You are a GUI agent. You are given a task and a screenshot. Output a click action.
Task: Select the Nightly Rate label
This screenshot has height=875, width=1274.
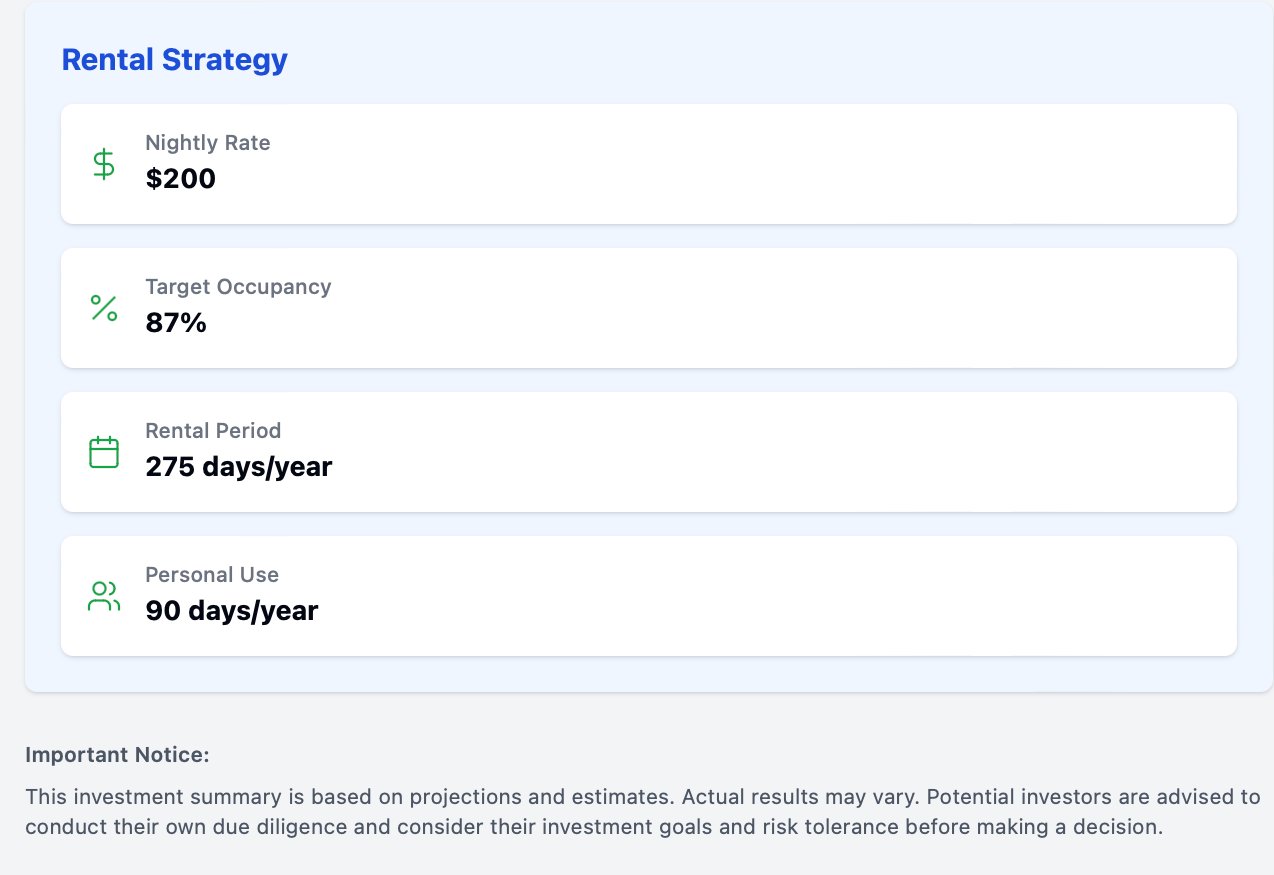point(208,143)
